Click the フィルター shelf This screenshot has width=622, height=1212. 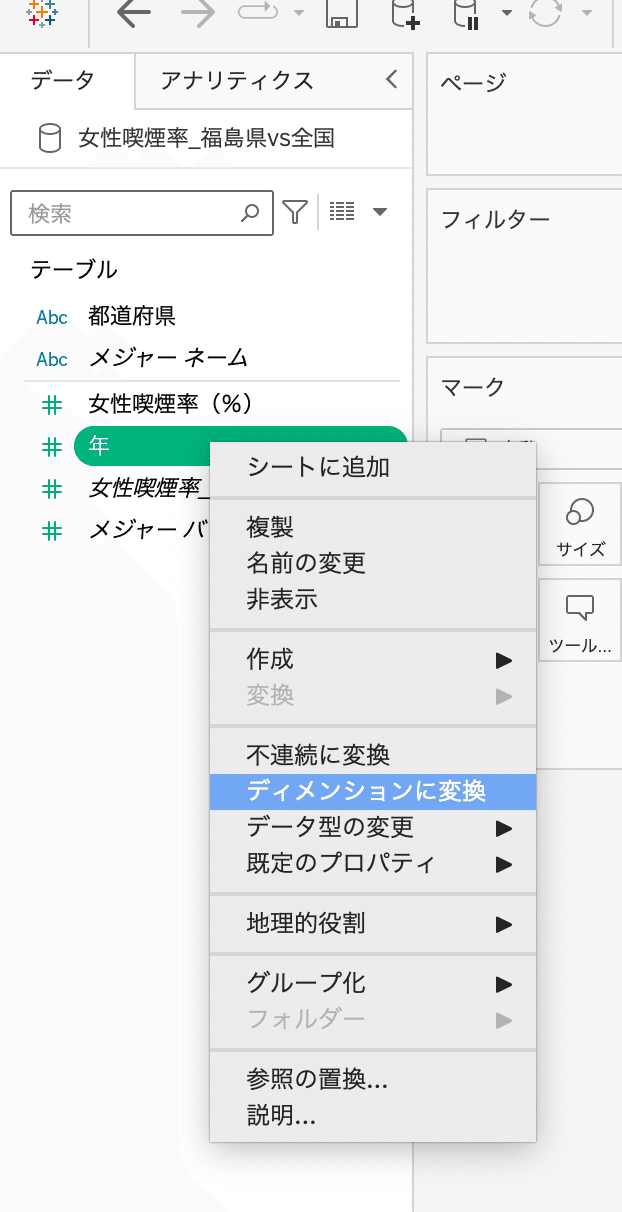(524, 266)
